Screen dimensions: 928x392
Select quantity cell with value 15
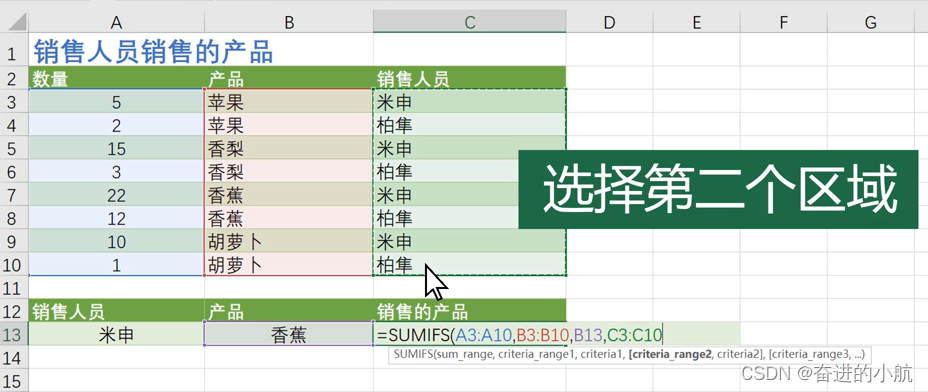pos(117,148)
